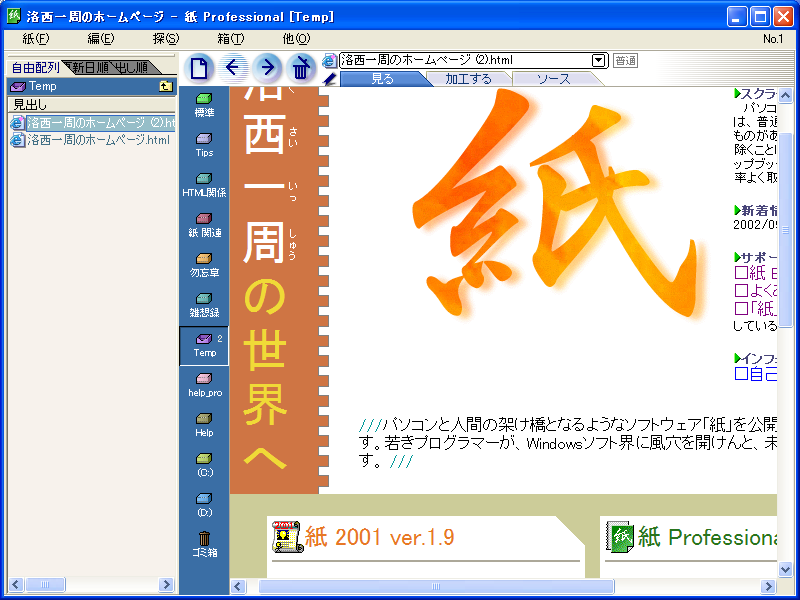The height and width of the screenshot is (600, 800).
Task: Open the 探(S) menu
Action: pyautogui.click(x=165, y=39)
